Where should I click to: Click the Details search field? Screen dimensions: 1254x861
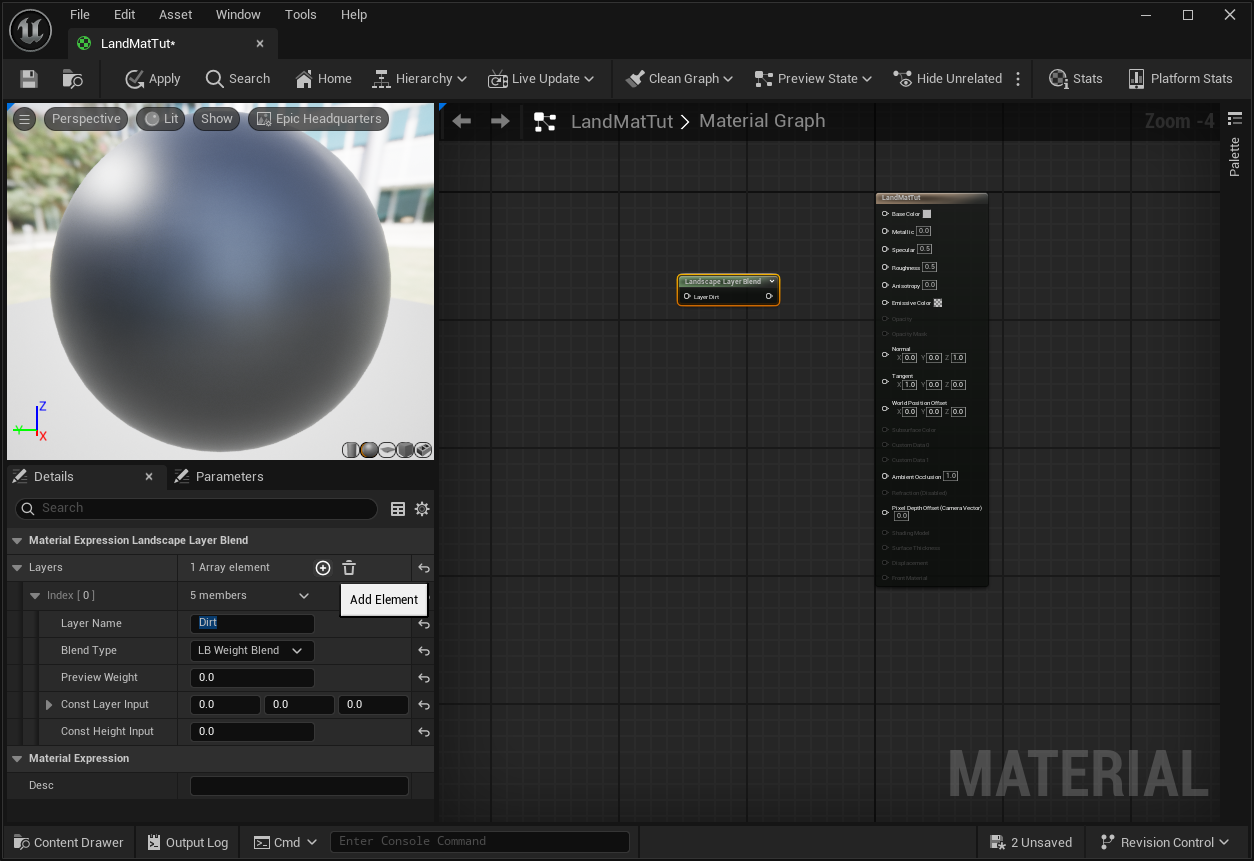(197, 509)
